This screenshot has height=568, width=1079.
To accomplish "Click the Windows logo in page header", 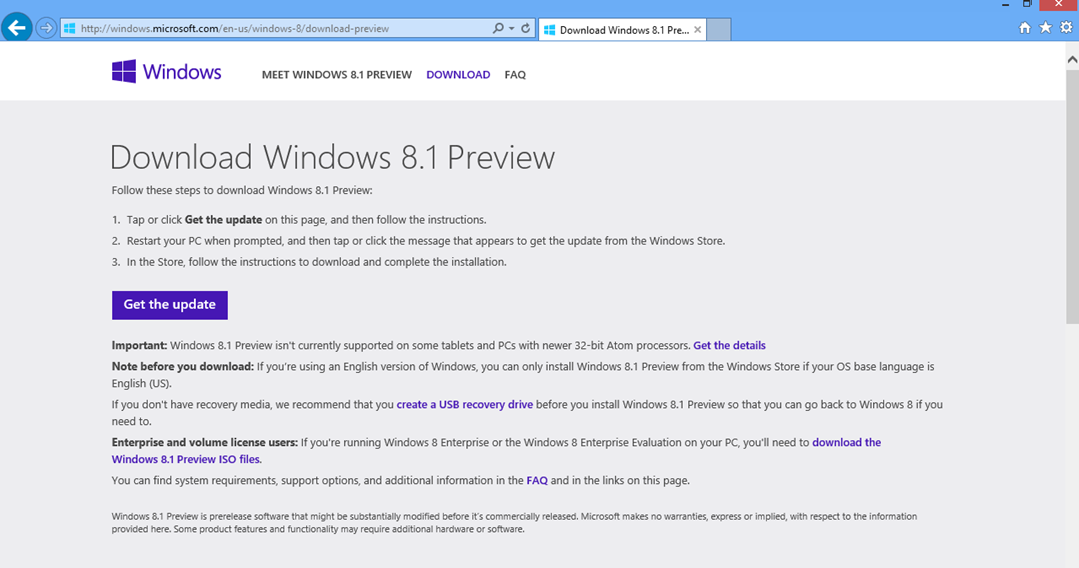I will 167,72.
